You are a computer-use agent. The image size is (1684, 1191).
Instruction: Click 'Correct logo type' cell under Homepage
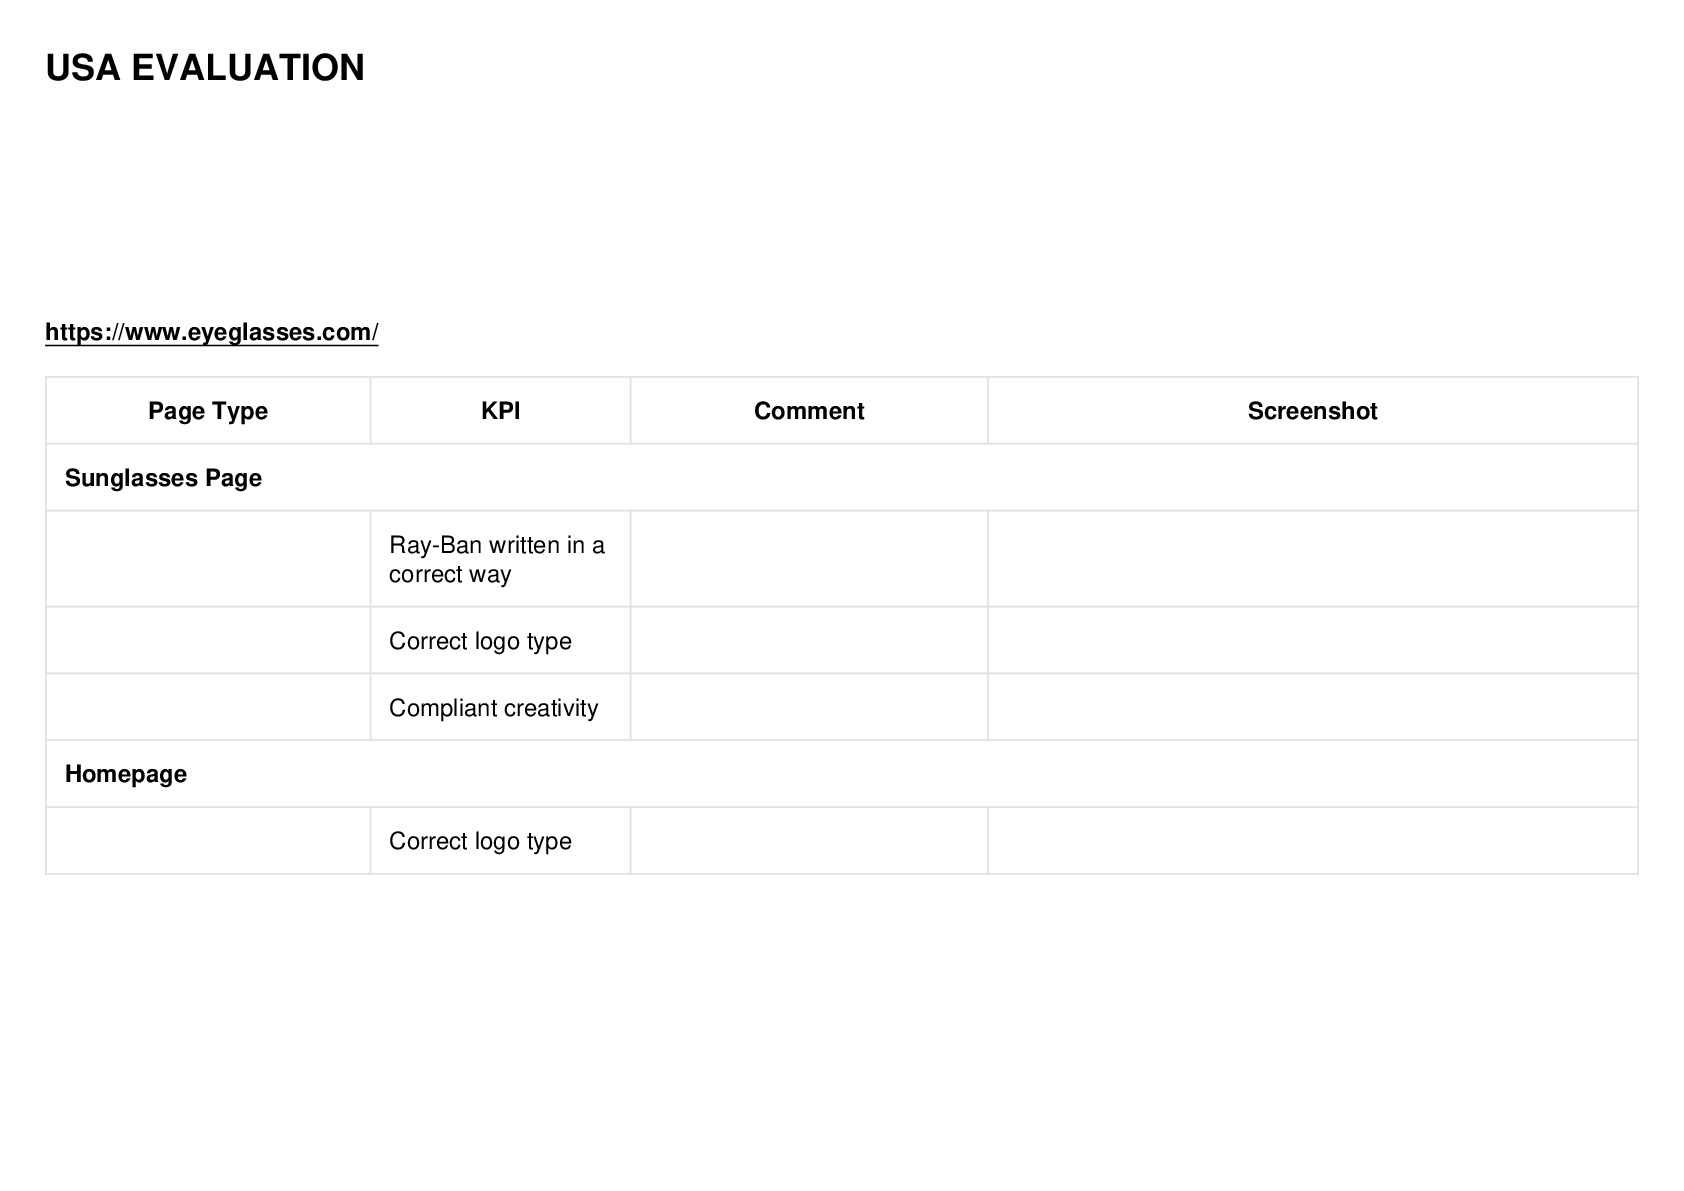click(501, 841)
